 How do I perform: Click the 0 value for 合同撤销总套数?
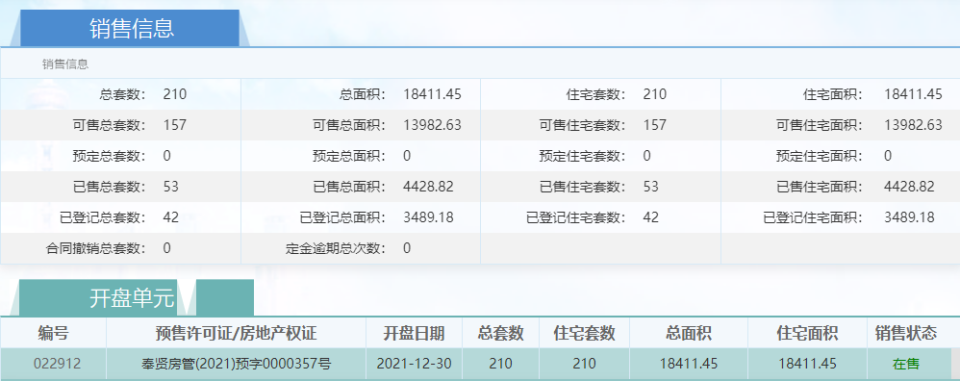pos(167,248)
